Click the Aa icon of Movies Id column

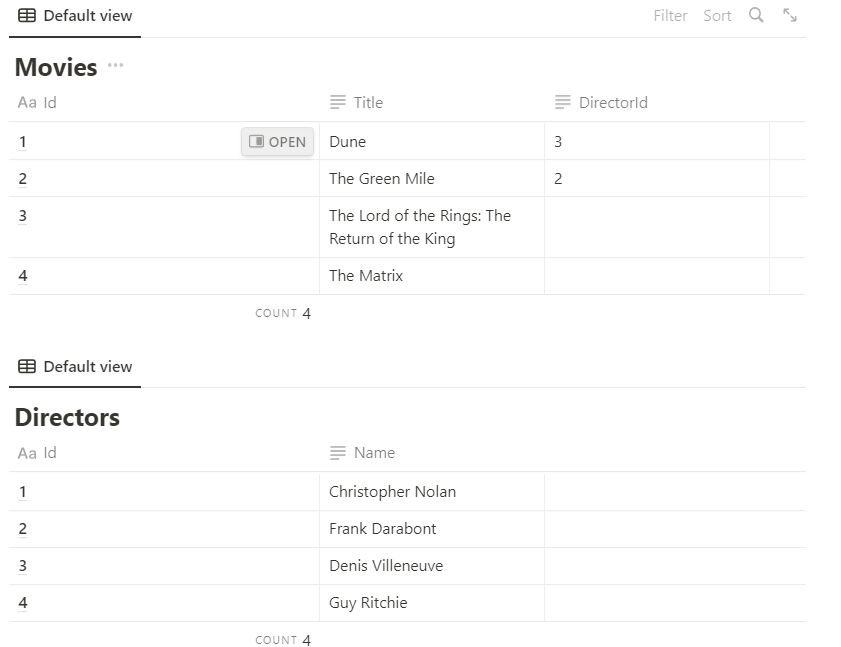point(27,103)
